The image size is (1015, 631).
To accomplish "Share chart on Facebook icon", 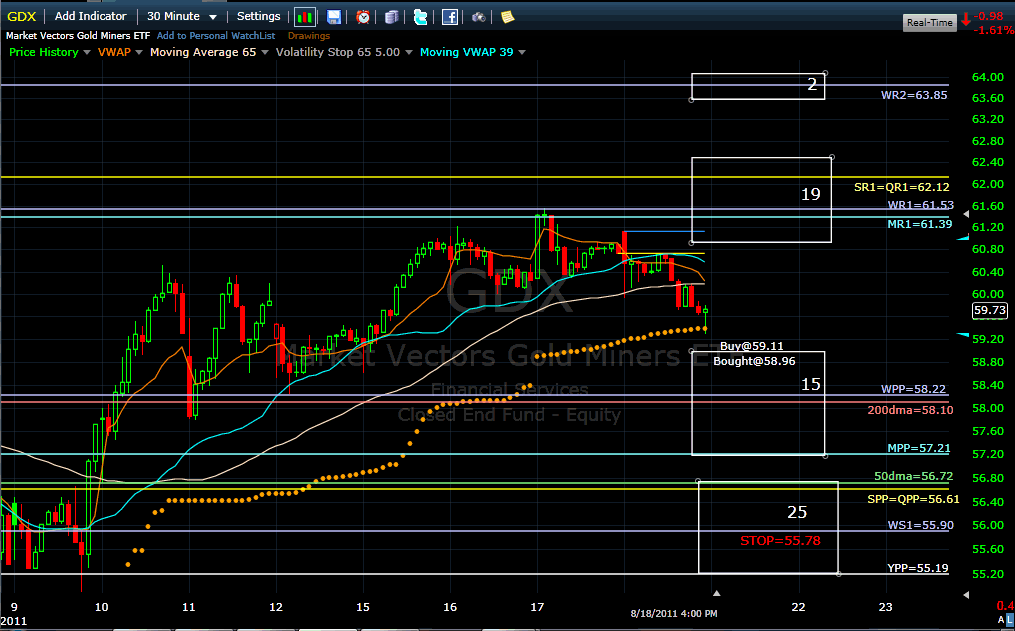I will (x=450, y=17).
